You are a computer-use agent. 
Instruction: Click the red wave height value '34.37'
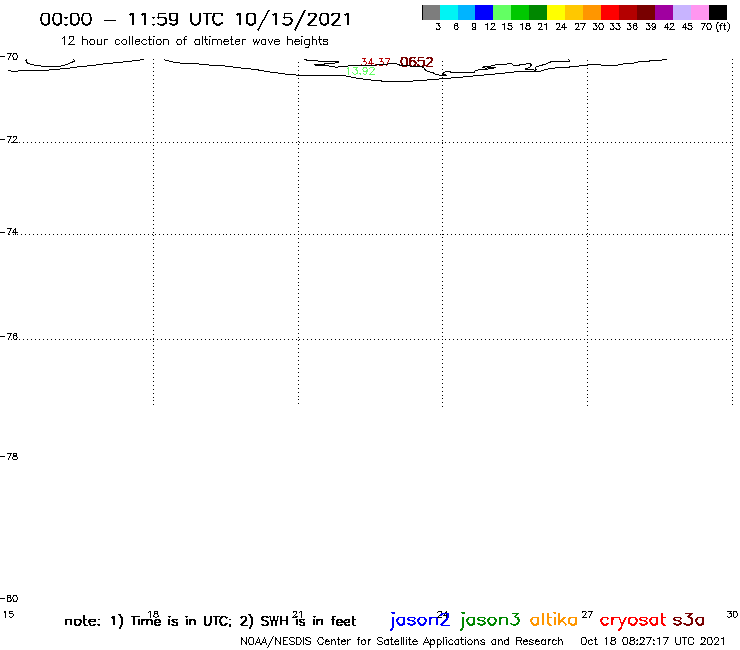click(x=375, y=62)
